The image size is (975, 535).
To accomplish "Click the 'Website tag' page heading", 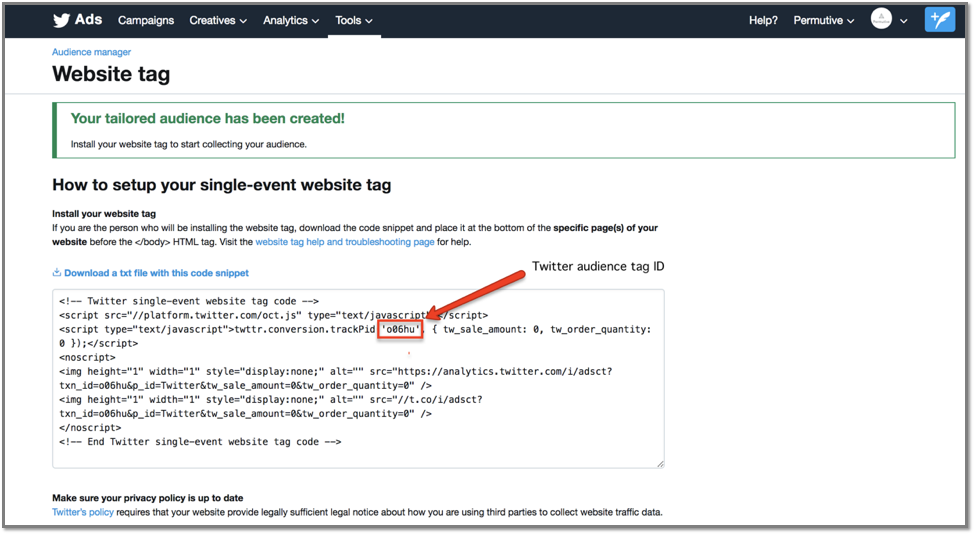I will coord(111,74).
